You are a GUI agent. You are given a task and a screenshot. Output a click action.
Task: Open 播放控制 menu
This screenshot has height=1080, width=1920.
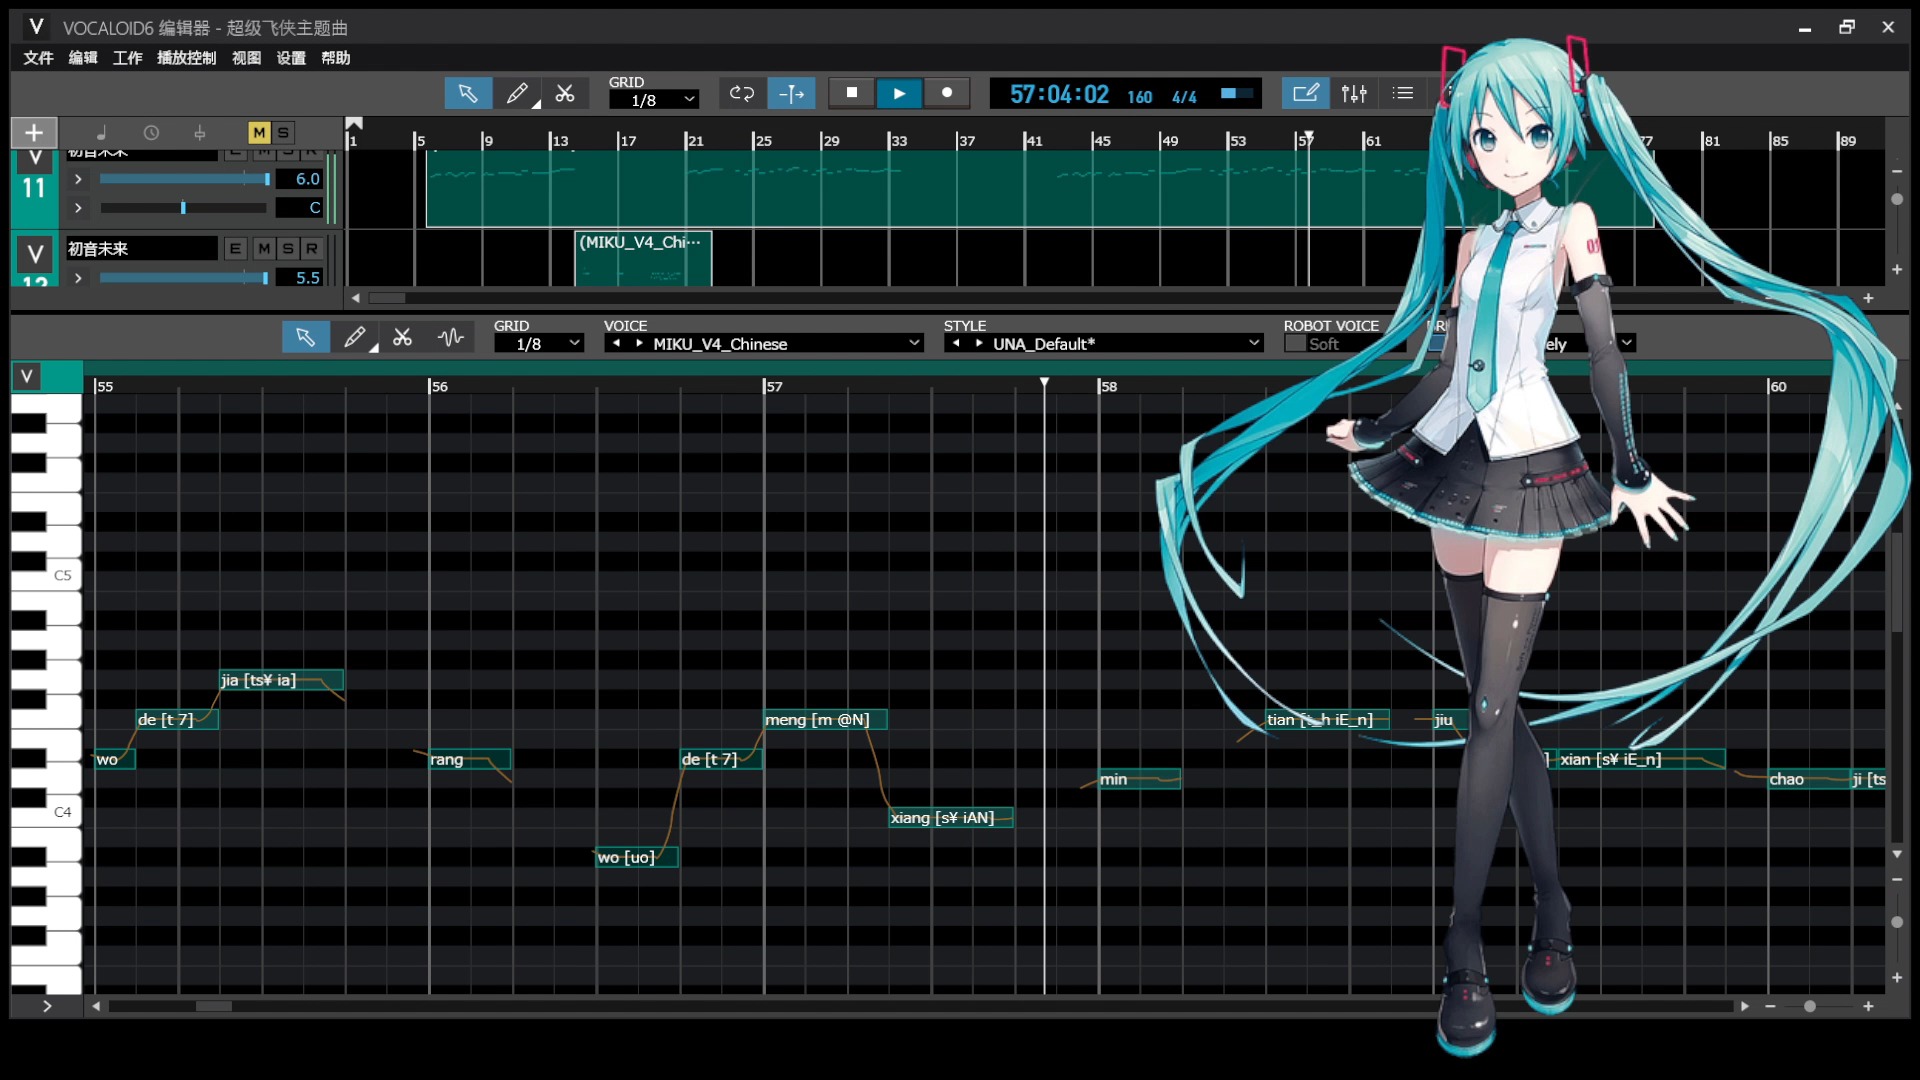tap(187, 58)
